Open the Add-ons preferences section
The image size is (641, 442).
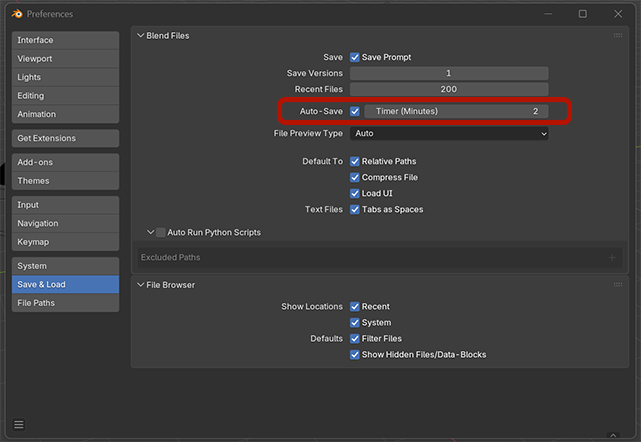click(x=65, y=162)
